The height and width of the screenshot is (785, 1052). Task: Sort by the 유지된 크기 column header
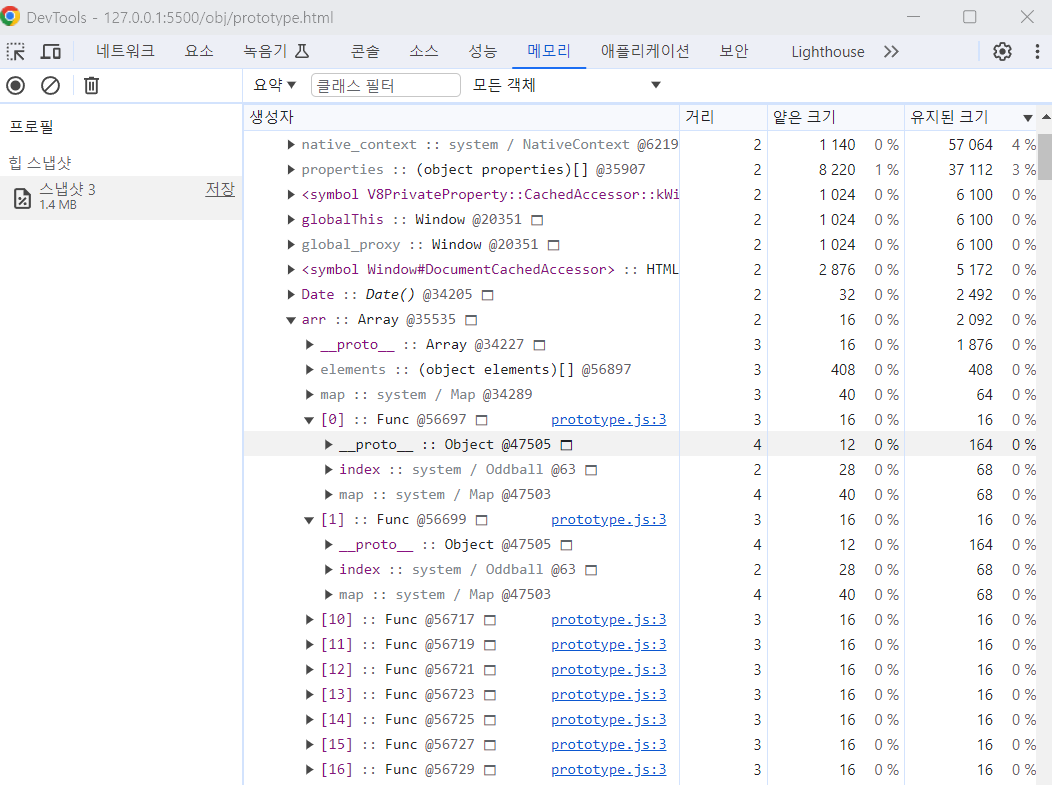pos(970,117)
